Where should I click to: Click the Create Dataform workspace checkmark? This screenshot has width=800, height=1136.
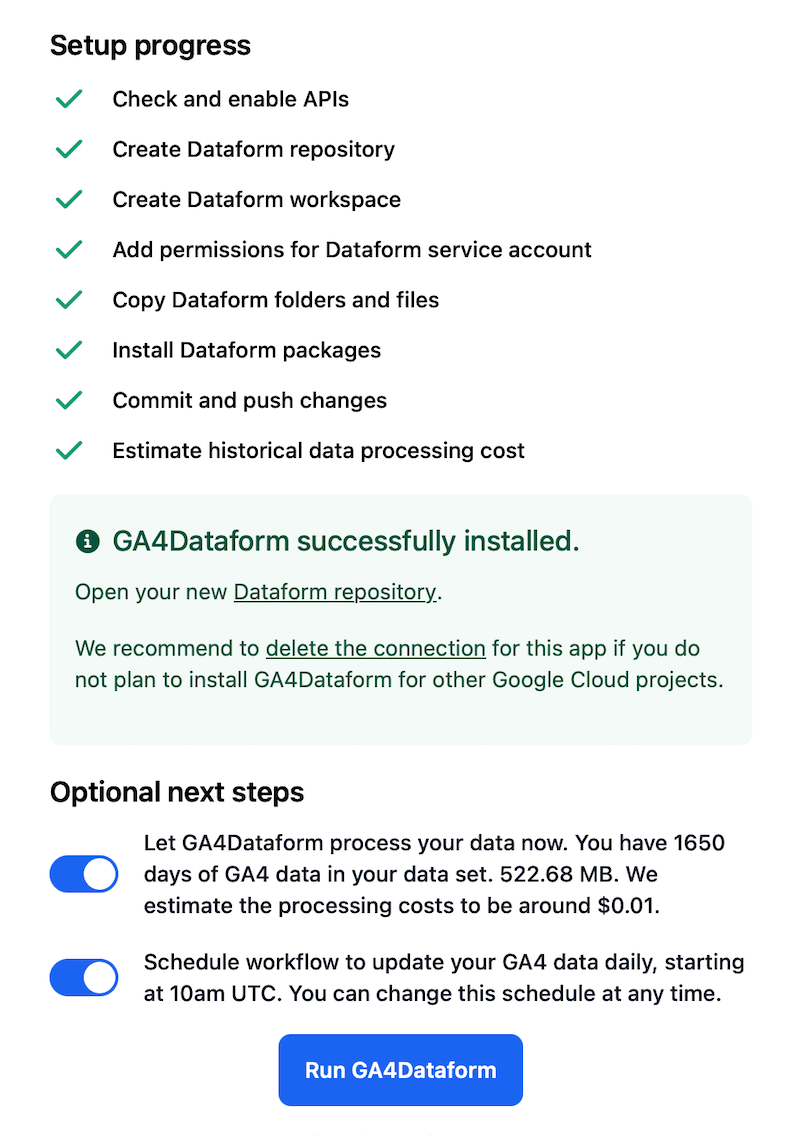(x=69, y=199)
